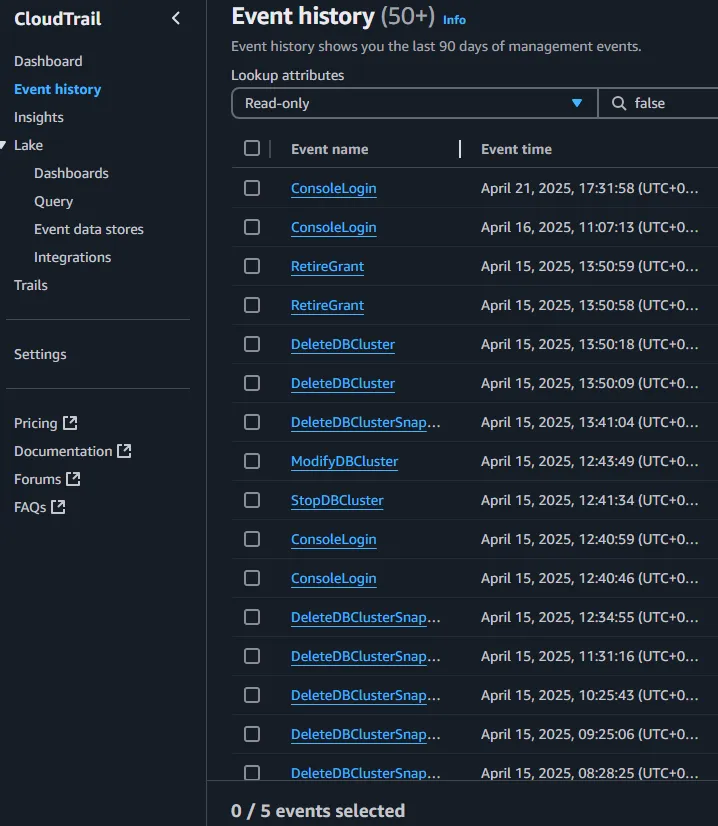Navigate to Trails in the sidebar

click(31, 285)
